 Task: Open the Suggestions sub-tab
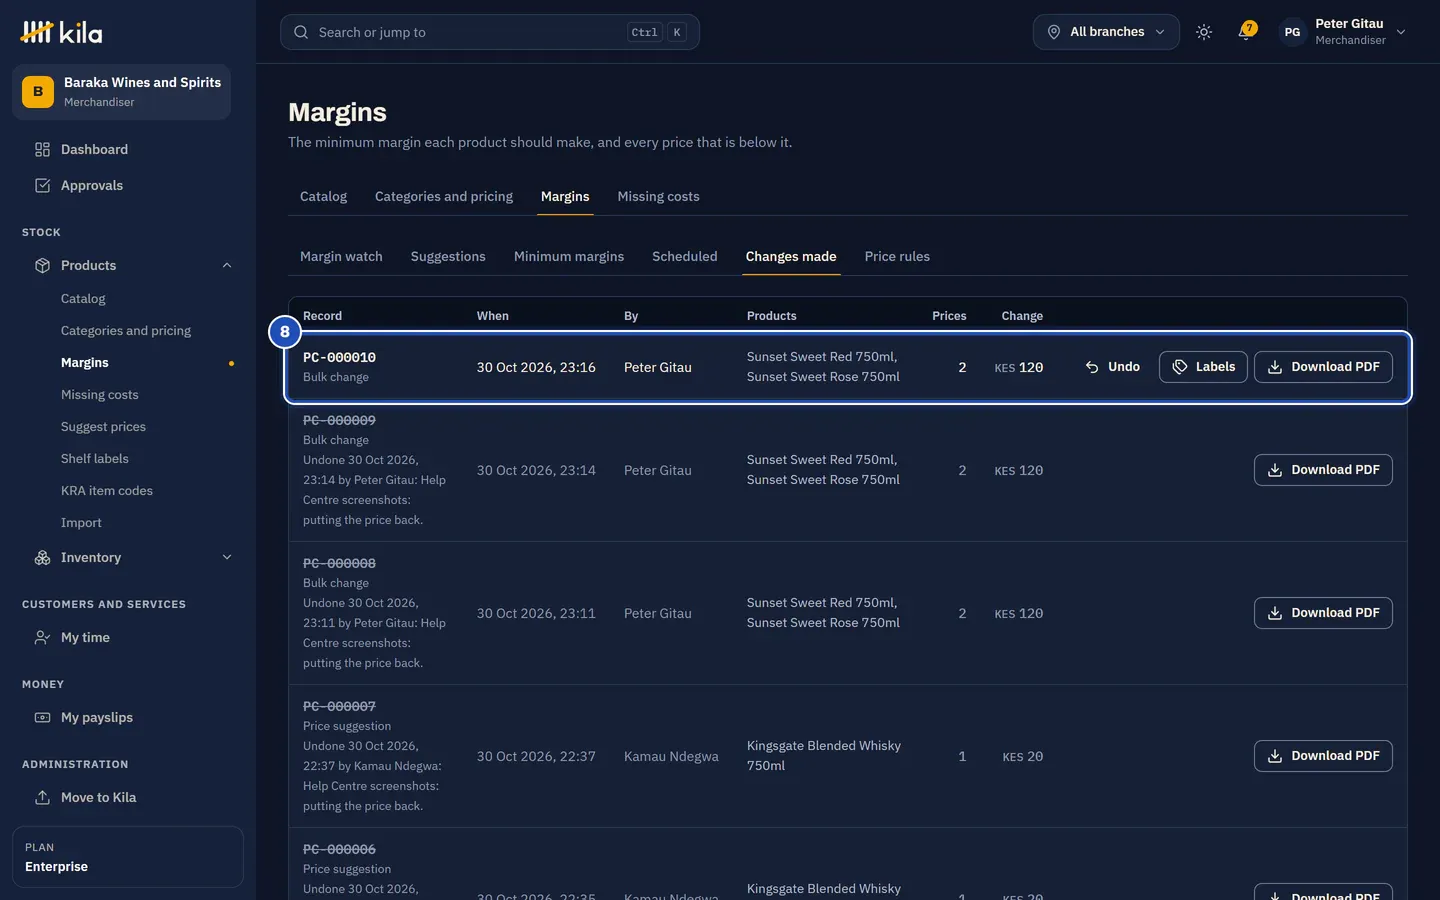coord(448,257)
